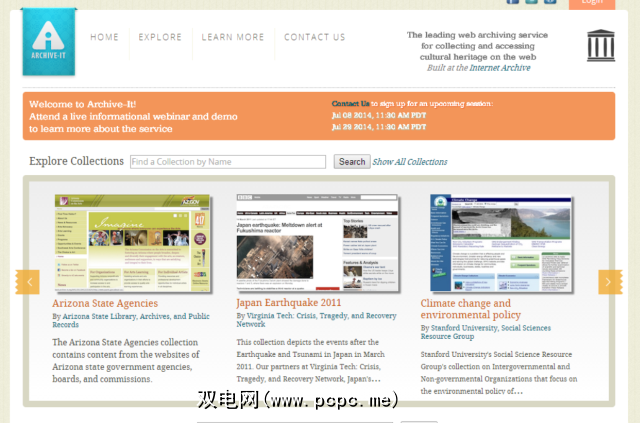Open the Climate change collection thumbnail

point(501,243)
